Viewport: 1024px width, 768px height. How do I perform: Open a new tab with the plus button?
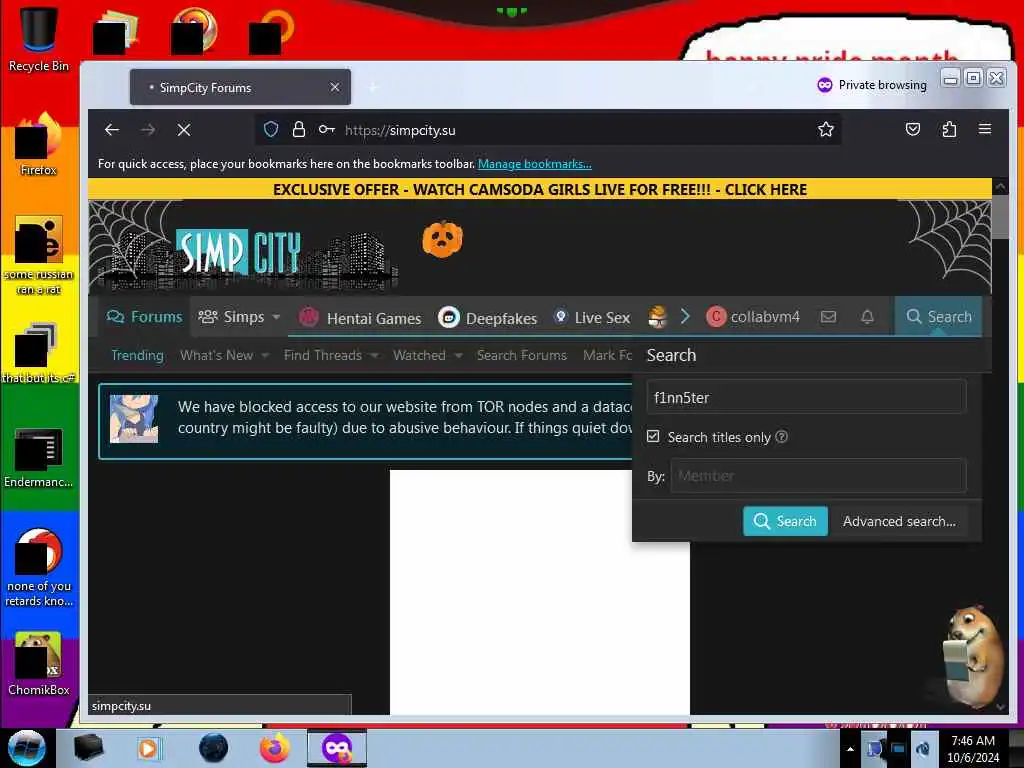click(x=373, y=87)
